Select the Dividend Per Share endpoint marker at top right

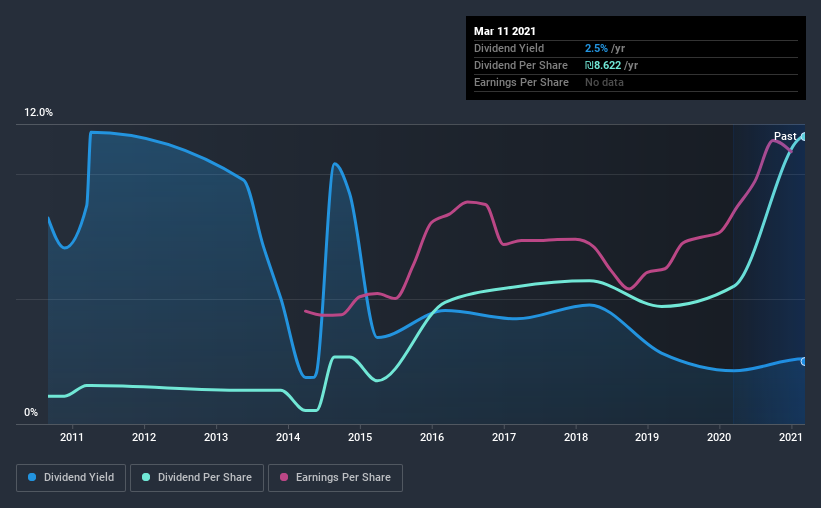[x=804, y=137]
